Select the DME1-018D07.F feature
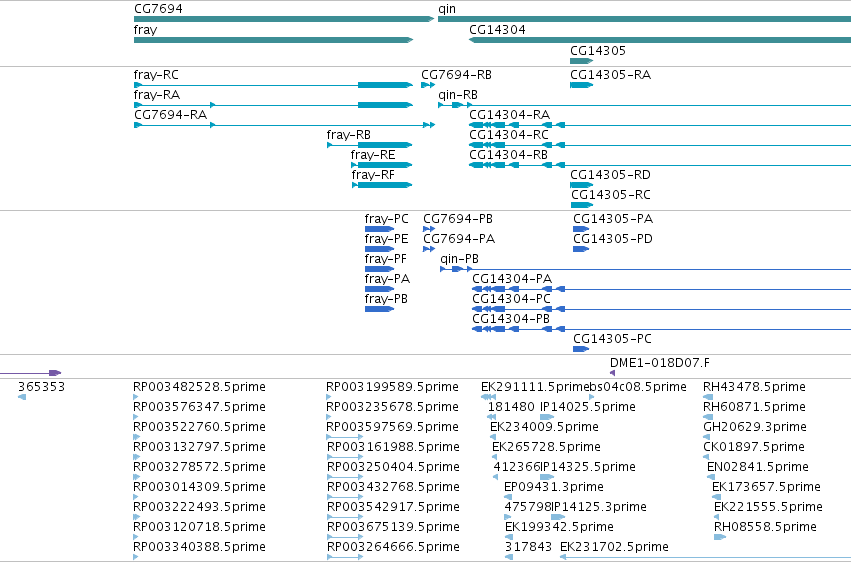The height and width of the screenshot is (562, 851). (x=660, y=363)
